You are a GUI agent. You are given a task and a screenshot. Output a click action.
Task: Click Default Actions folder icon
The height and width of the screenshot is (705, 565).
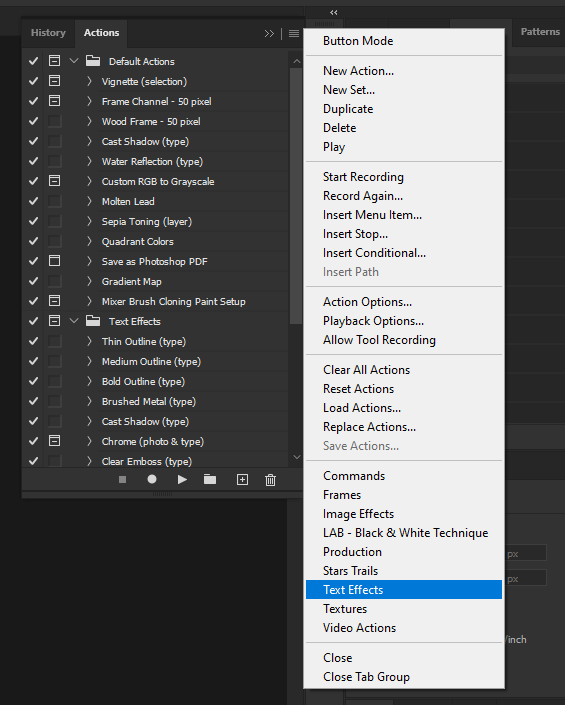click(x=93, y=61)
